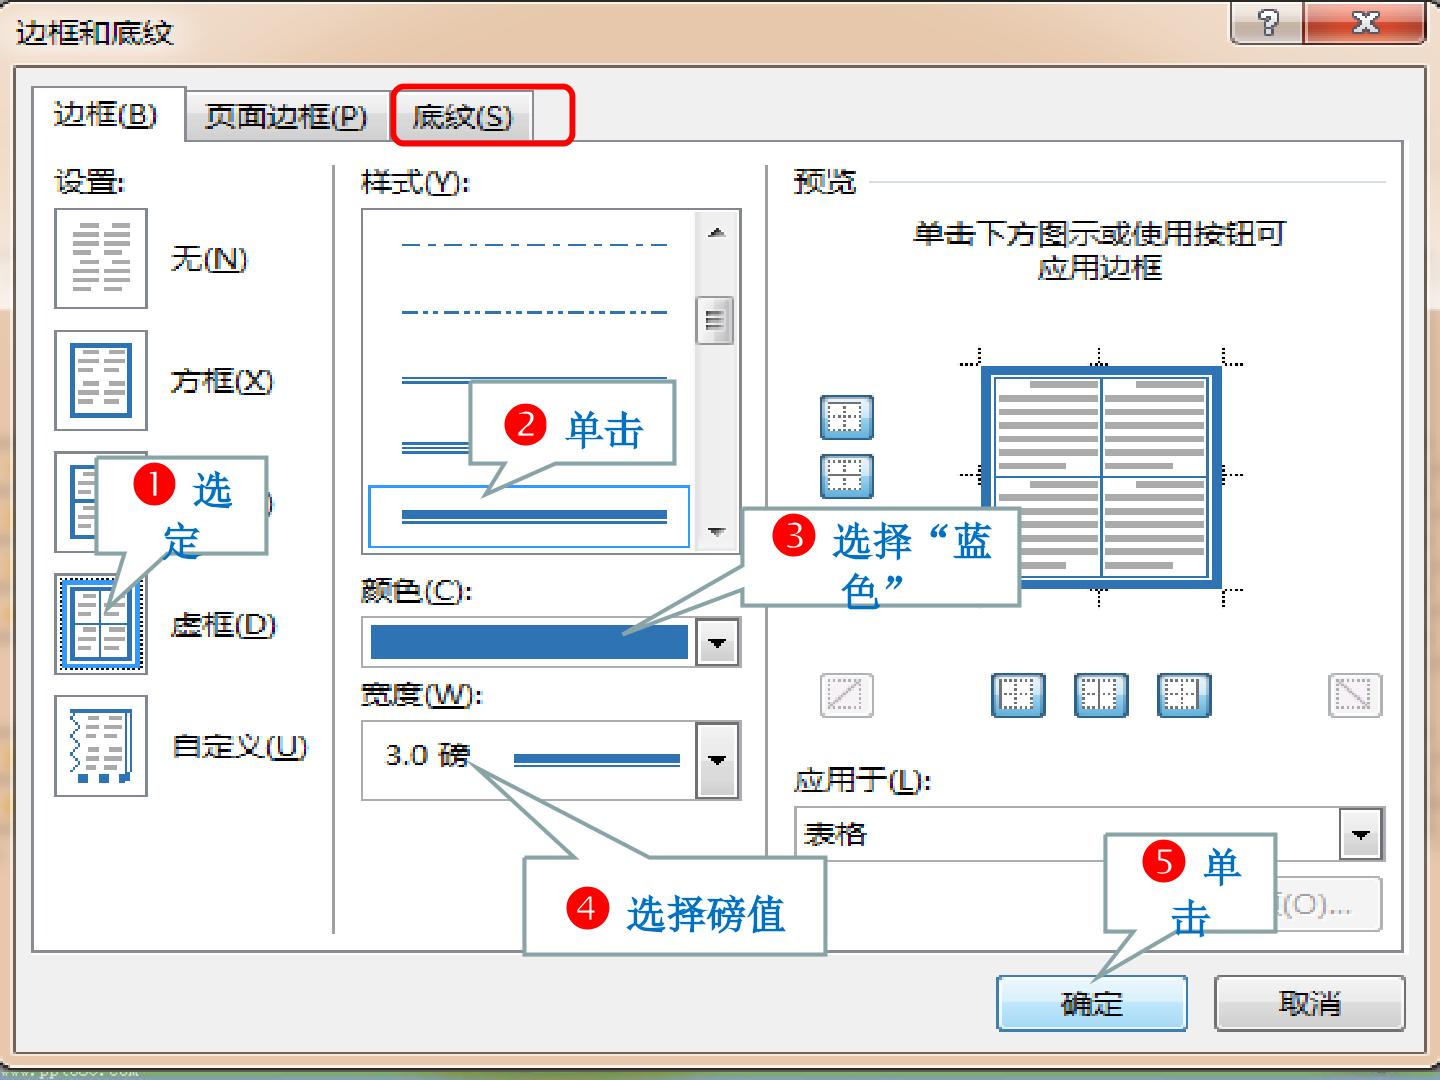Click the help question mark button
The height and width of the screenshot is (1080, 1440).
(x=1267, y=23)
